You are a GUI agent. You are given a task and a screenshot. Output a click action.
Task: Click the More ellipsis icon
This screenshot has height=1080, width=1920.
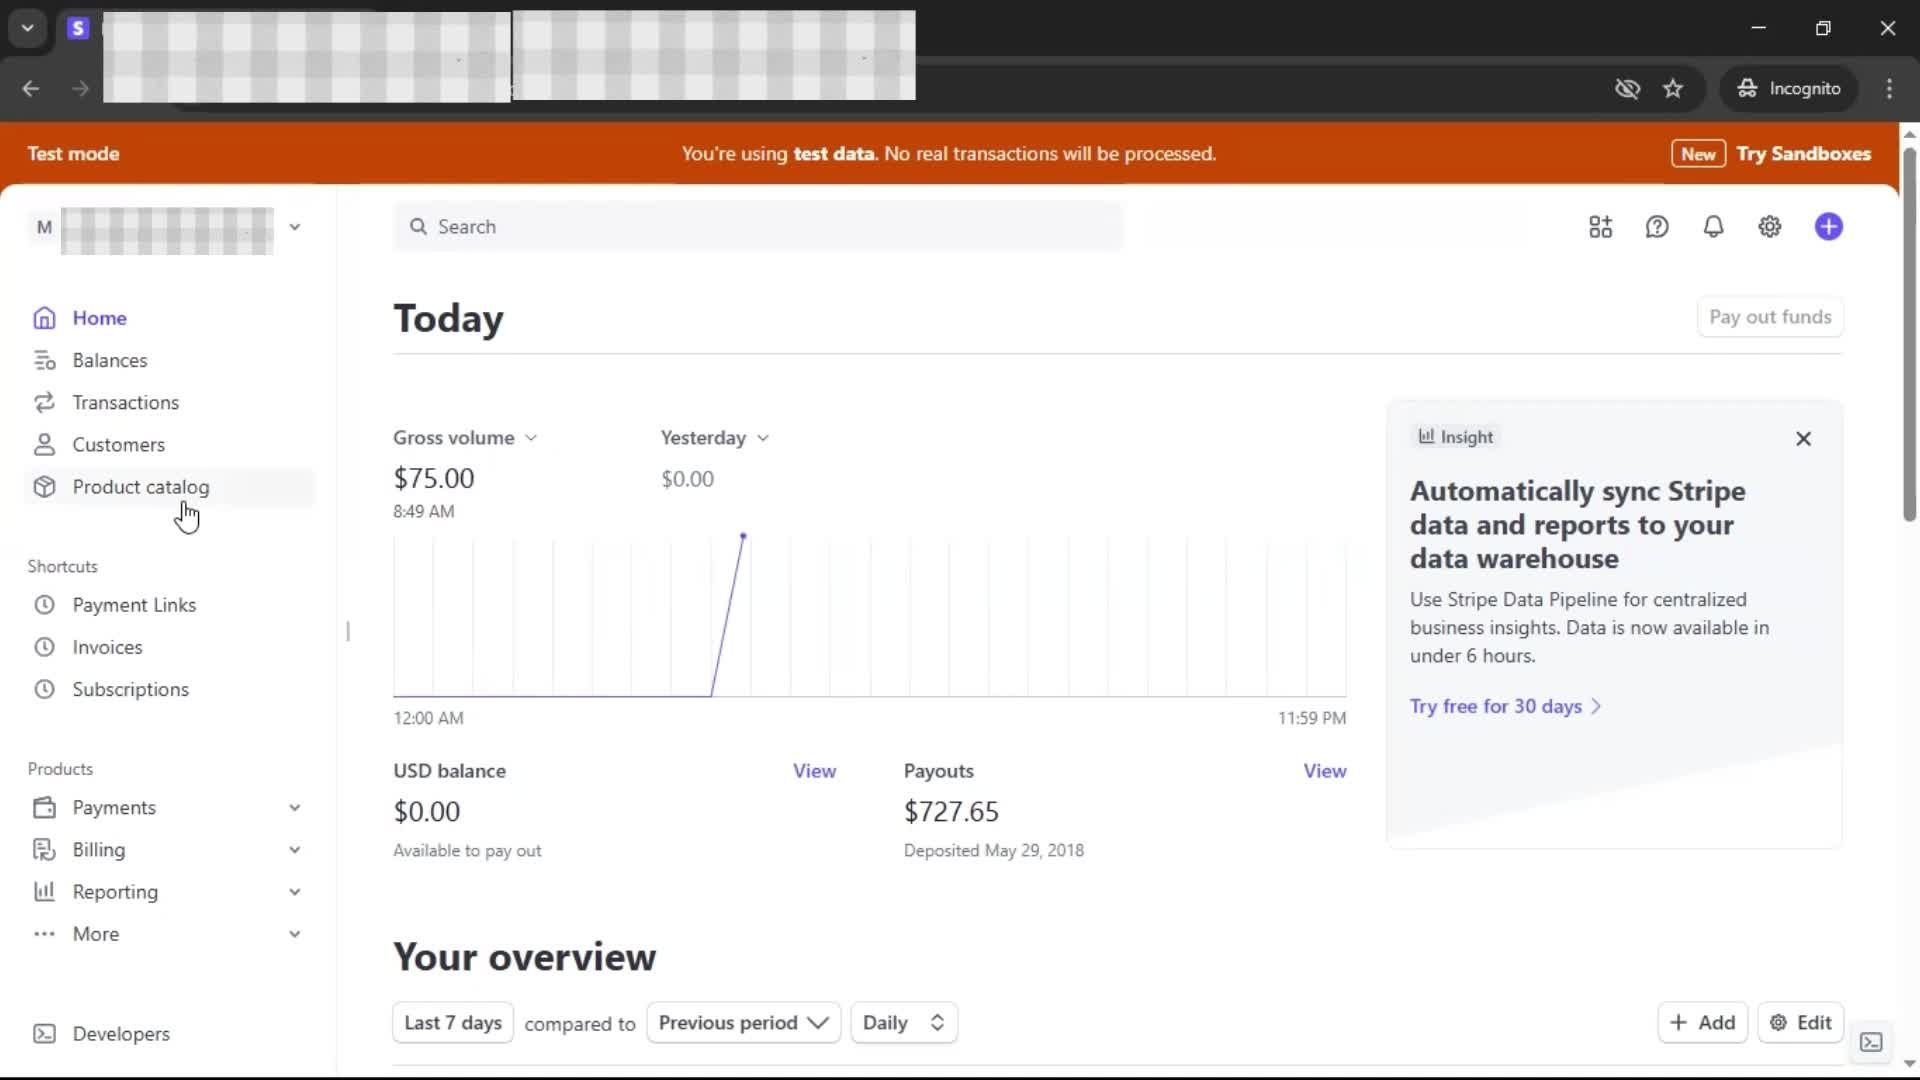pos(44,934)
